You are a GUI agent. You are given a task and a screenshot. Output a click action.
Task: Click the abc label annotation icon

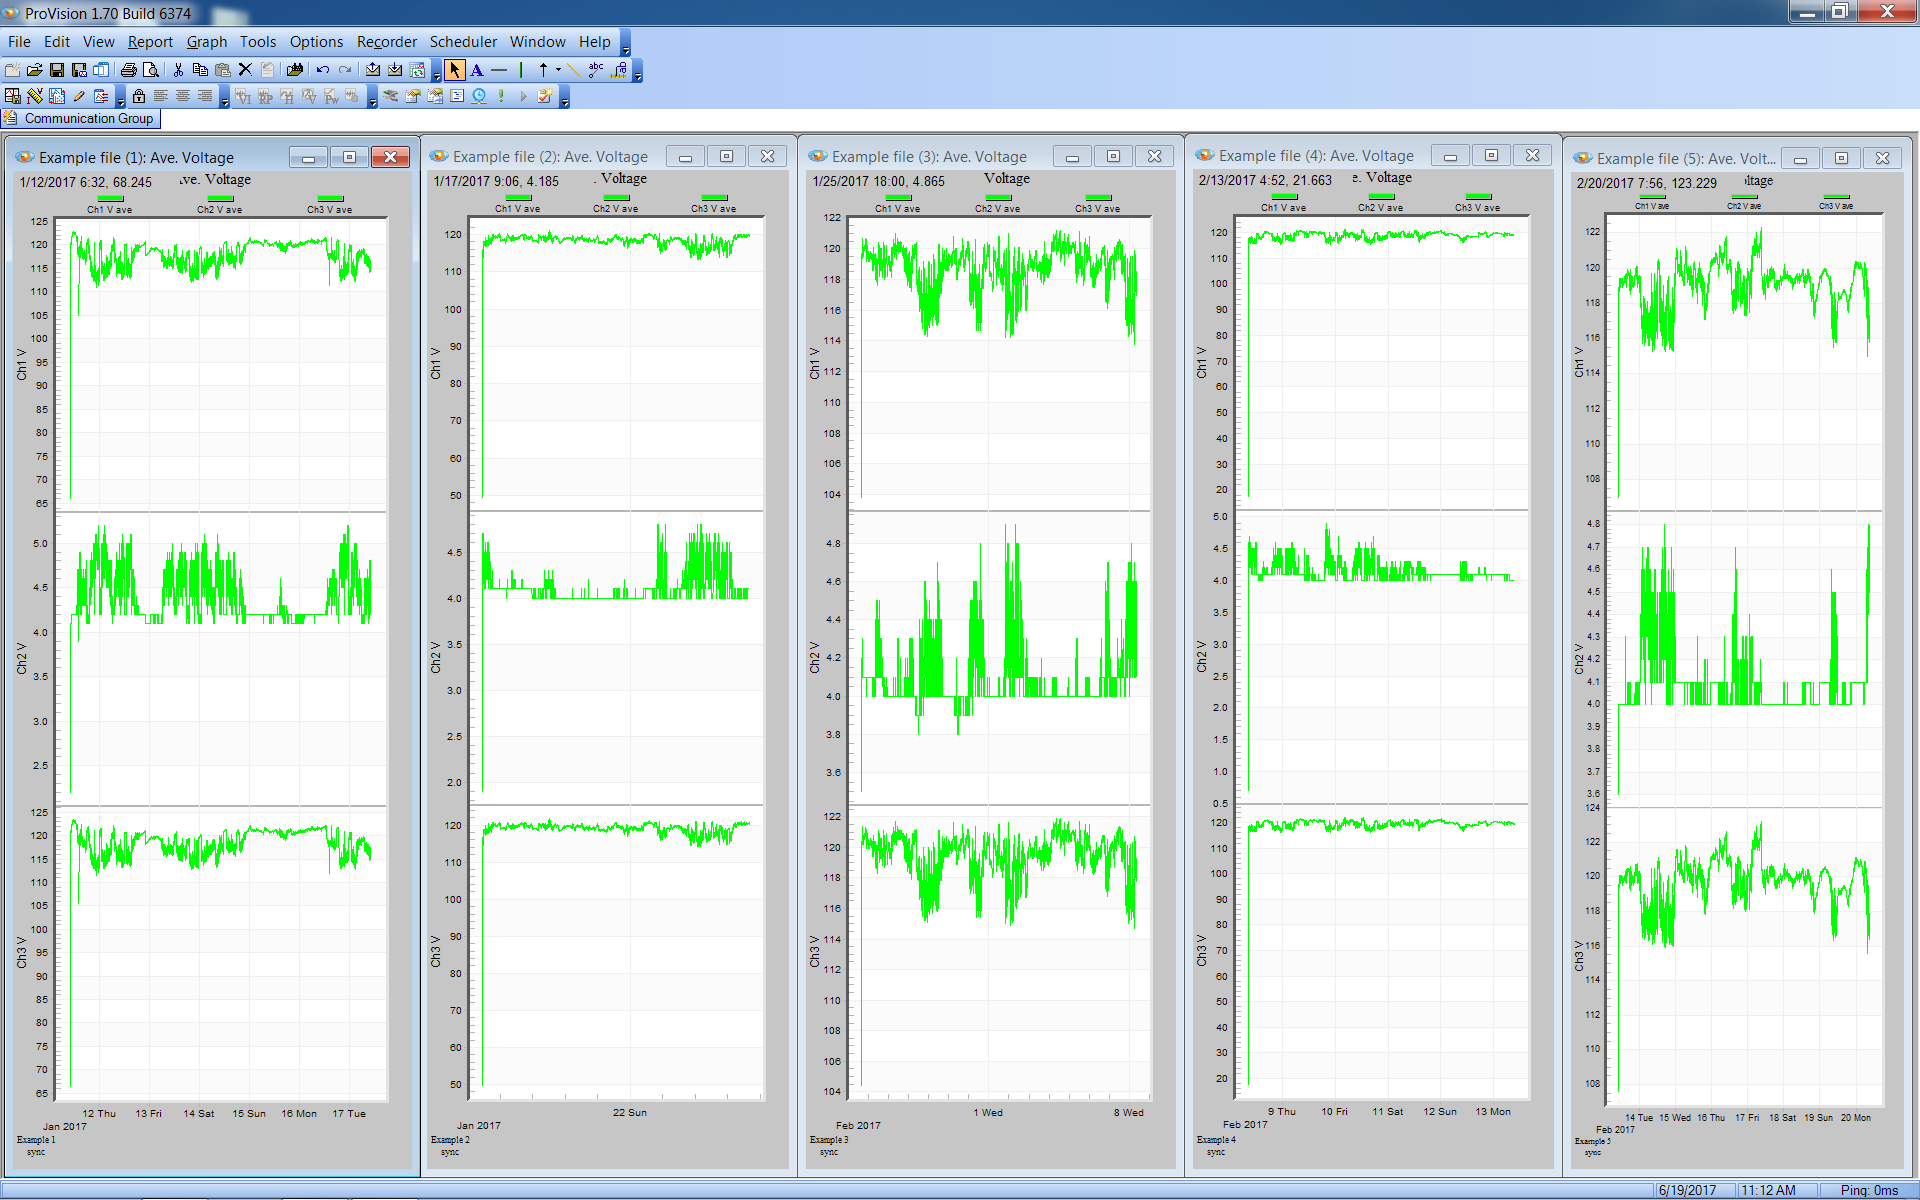click(596, 70)
